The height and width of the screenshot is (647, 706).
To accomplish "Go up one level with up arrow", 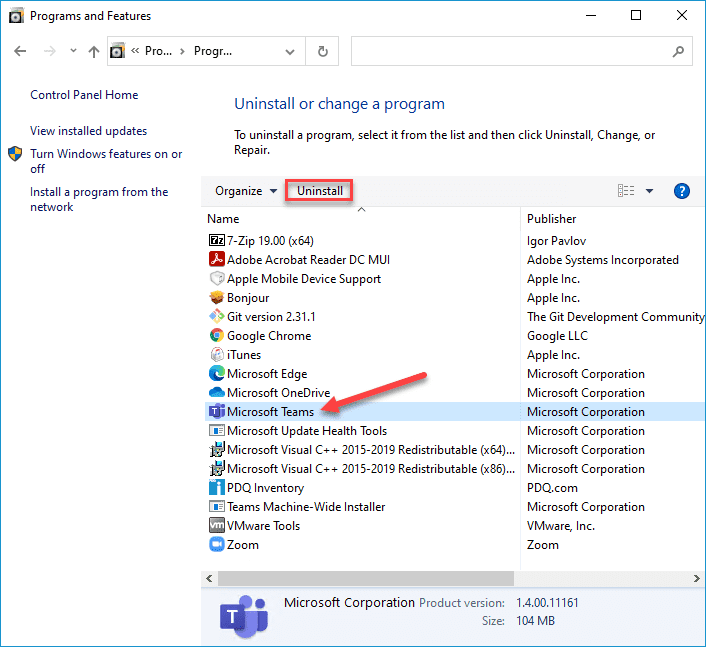I will pos(94,52).
